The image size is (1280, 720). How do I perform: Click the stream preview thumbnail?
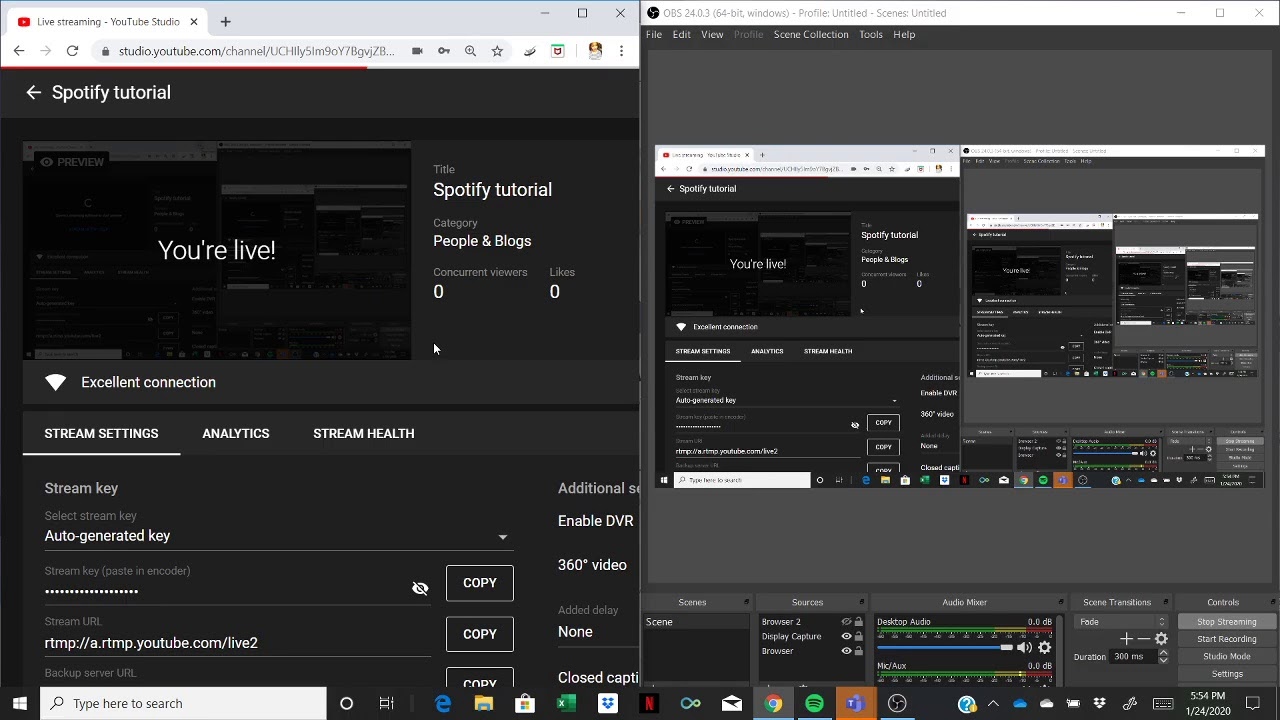coord(217,250)
